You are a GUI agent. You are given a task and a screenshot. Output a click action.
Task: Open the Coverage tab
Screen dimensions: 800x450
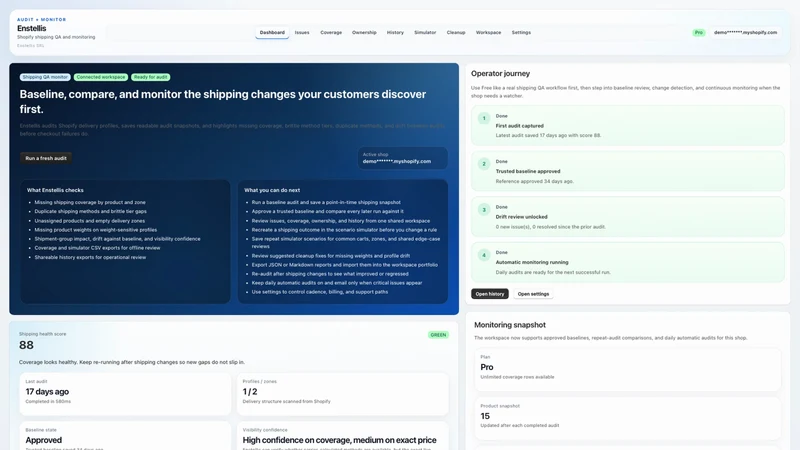[331, 33]
